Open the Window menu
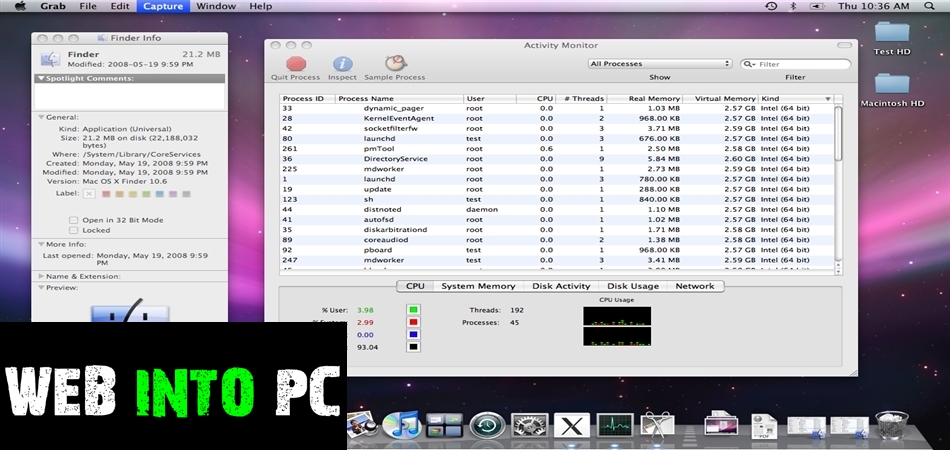Viewport: 950px width, 450px height. (x=216, y=6)
